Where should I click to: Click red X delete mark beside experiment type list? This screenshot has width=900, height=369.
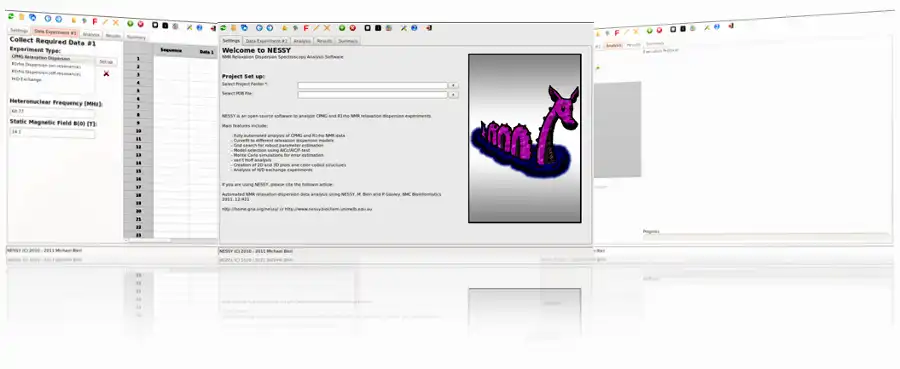tap(106, 73)
